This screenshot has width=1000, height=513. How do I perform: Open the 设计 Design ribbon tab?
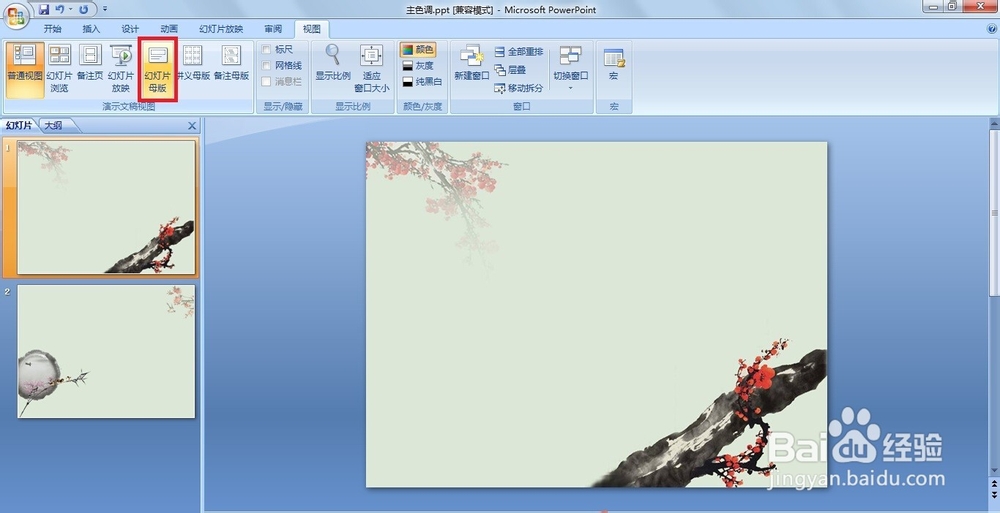pos(130,29)
